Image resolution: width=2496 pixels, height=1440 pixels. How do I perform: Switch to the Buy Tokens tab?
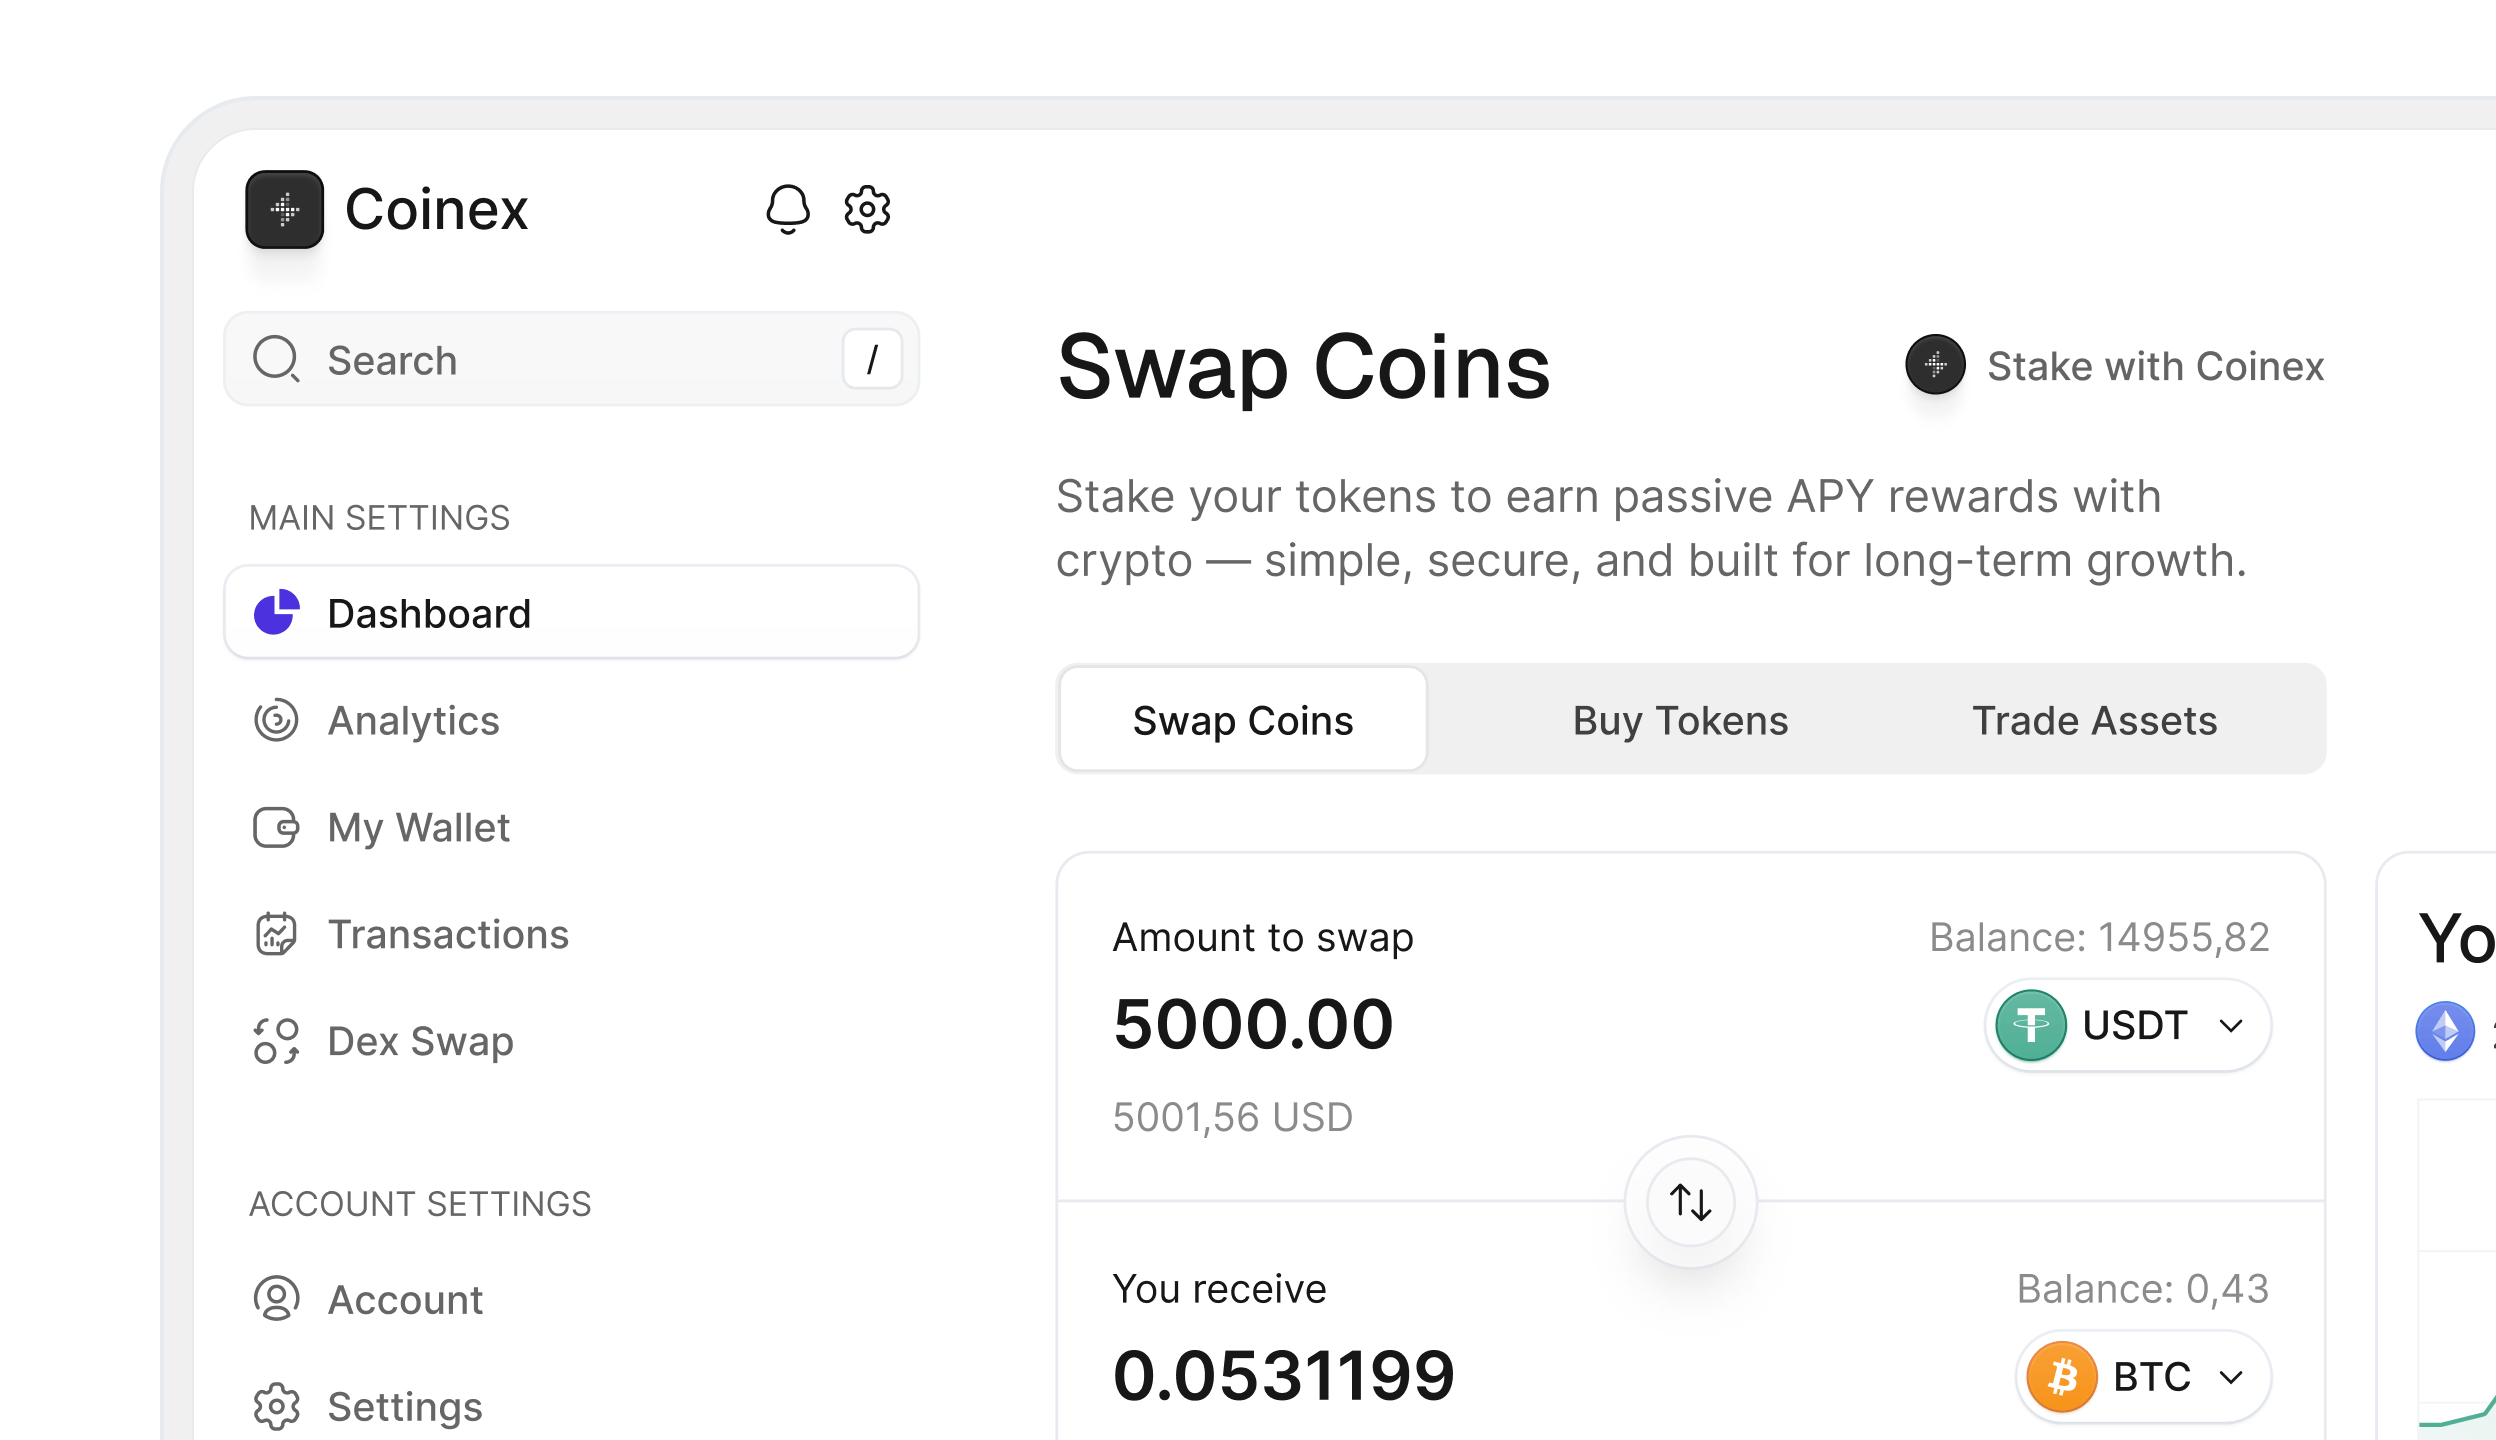(x=1680, y=720)
